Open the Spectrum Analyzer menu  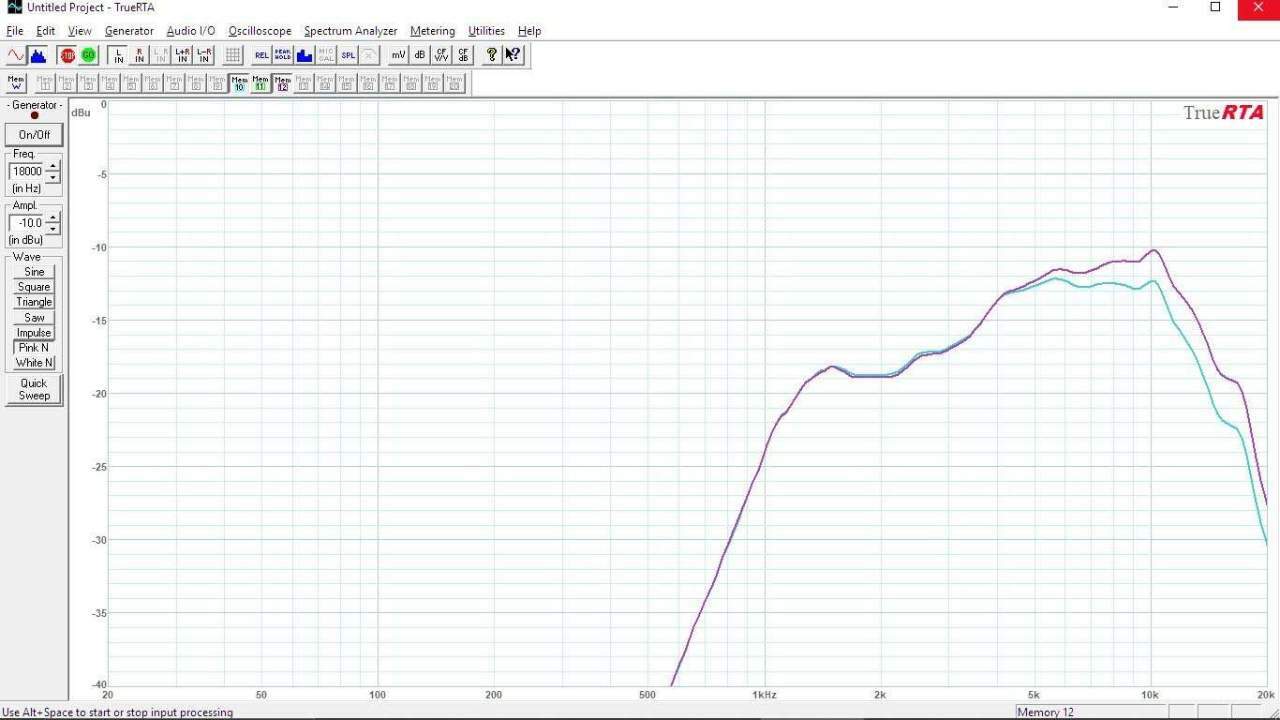tap(351, 31)
